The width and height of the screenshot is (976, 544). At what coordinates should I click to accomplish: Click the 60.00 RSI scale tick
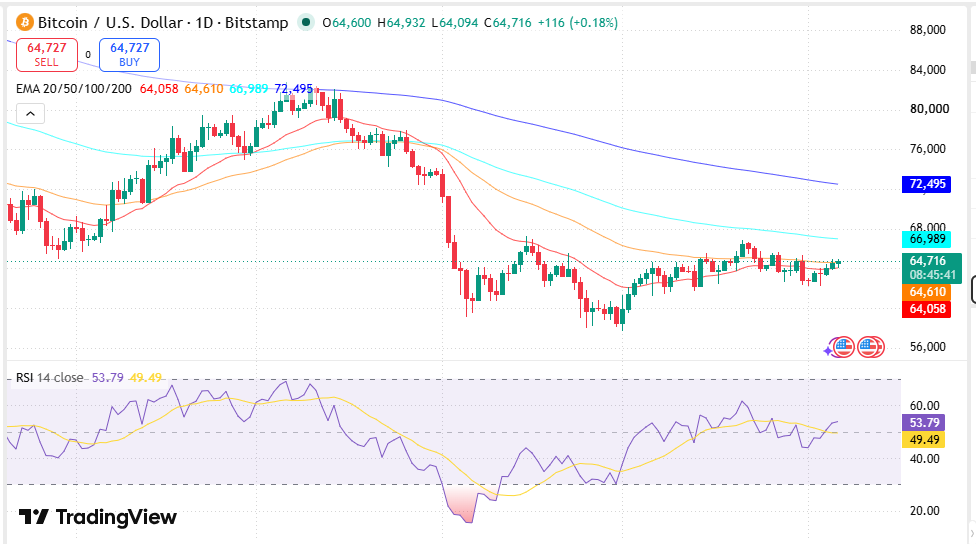[924, 406]
